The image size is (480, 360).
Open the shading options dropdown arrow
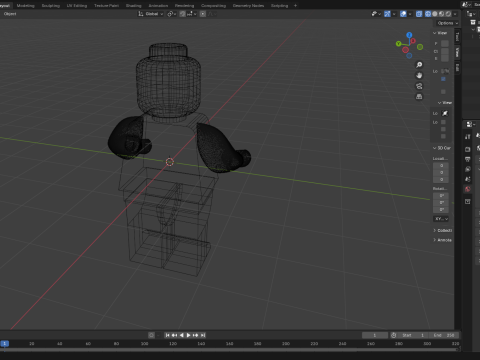(x=455, y=14)
